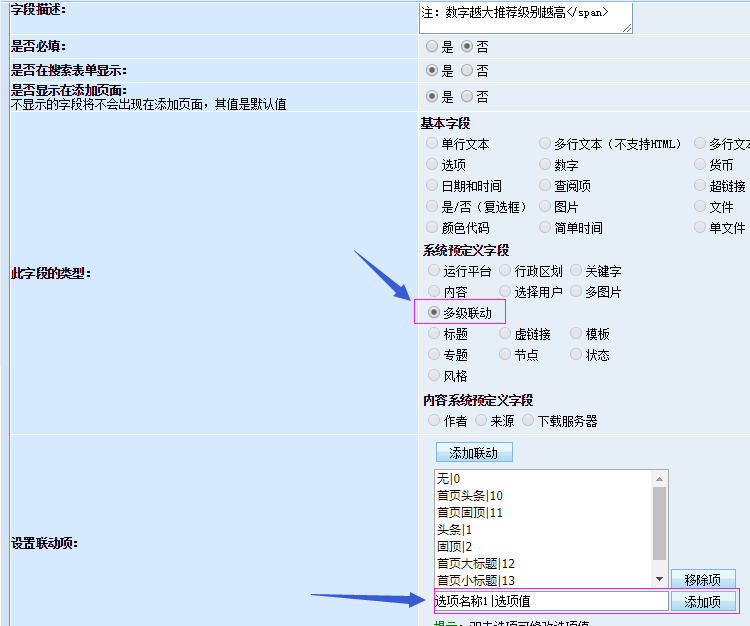Select "否" for 是否在搜索表单显示

(467, 71)
